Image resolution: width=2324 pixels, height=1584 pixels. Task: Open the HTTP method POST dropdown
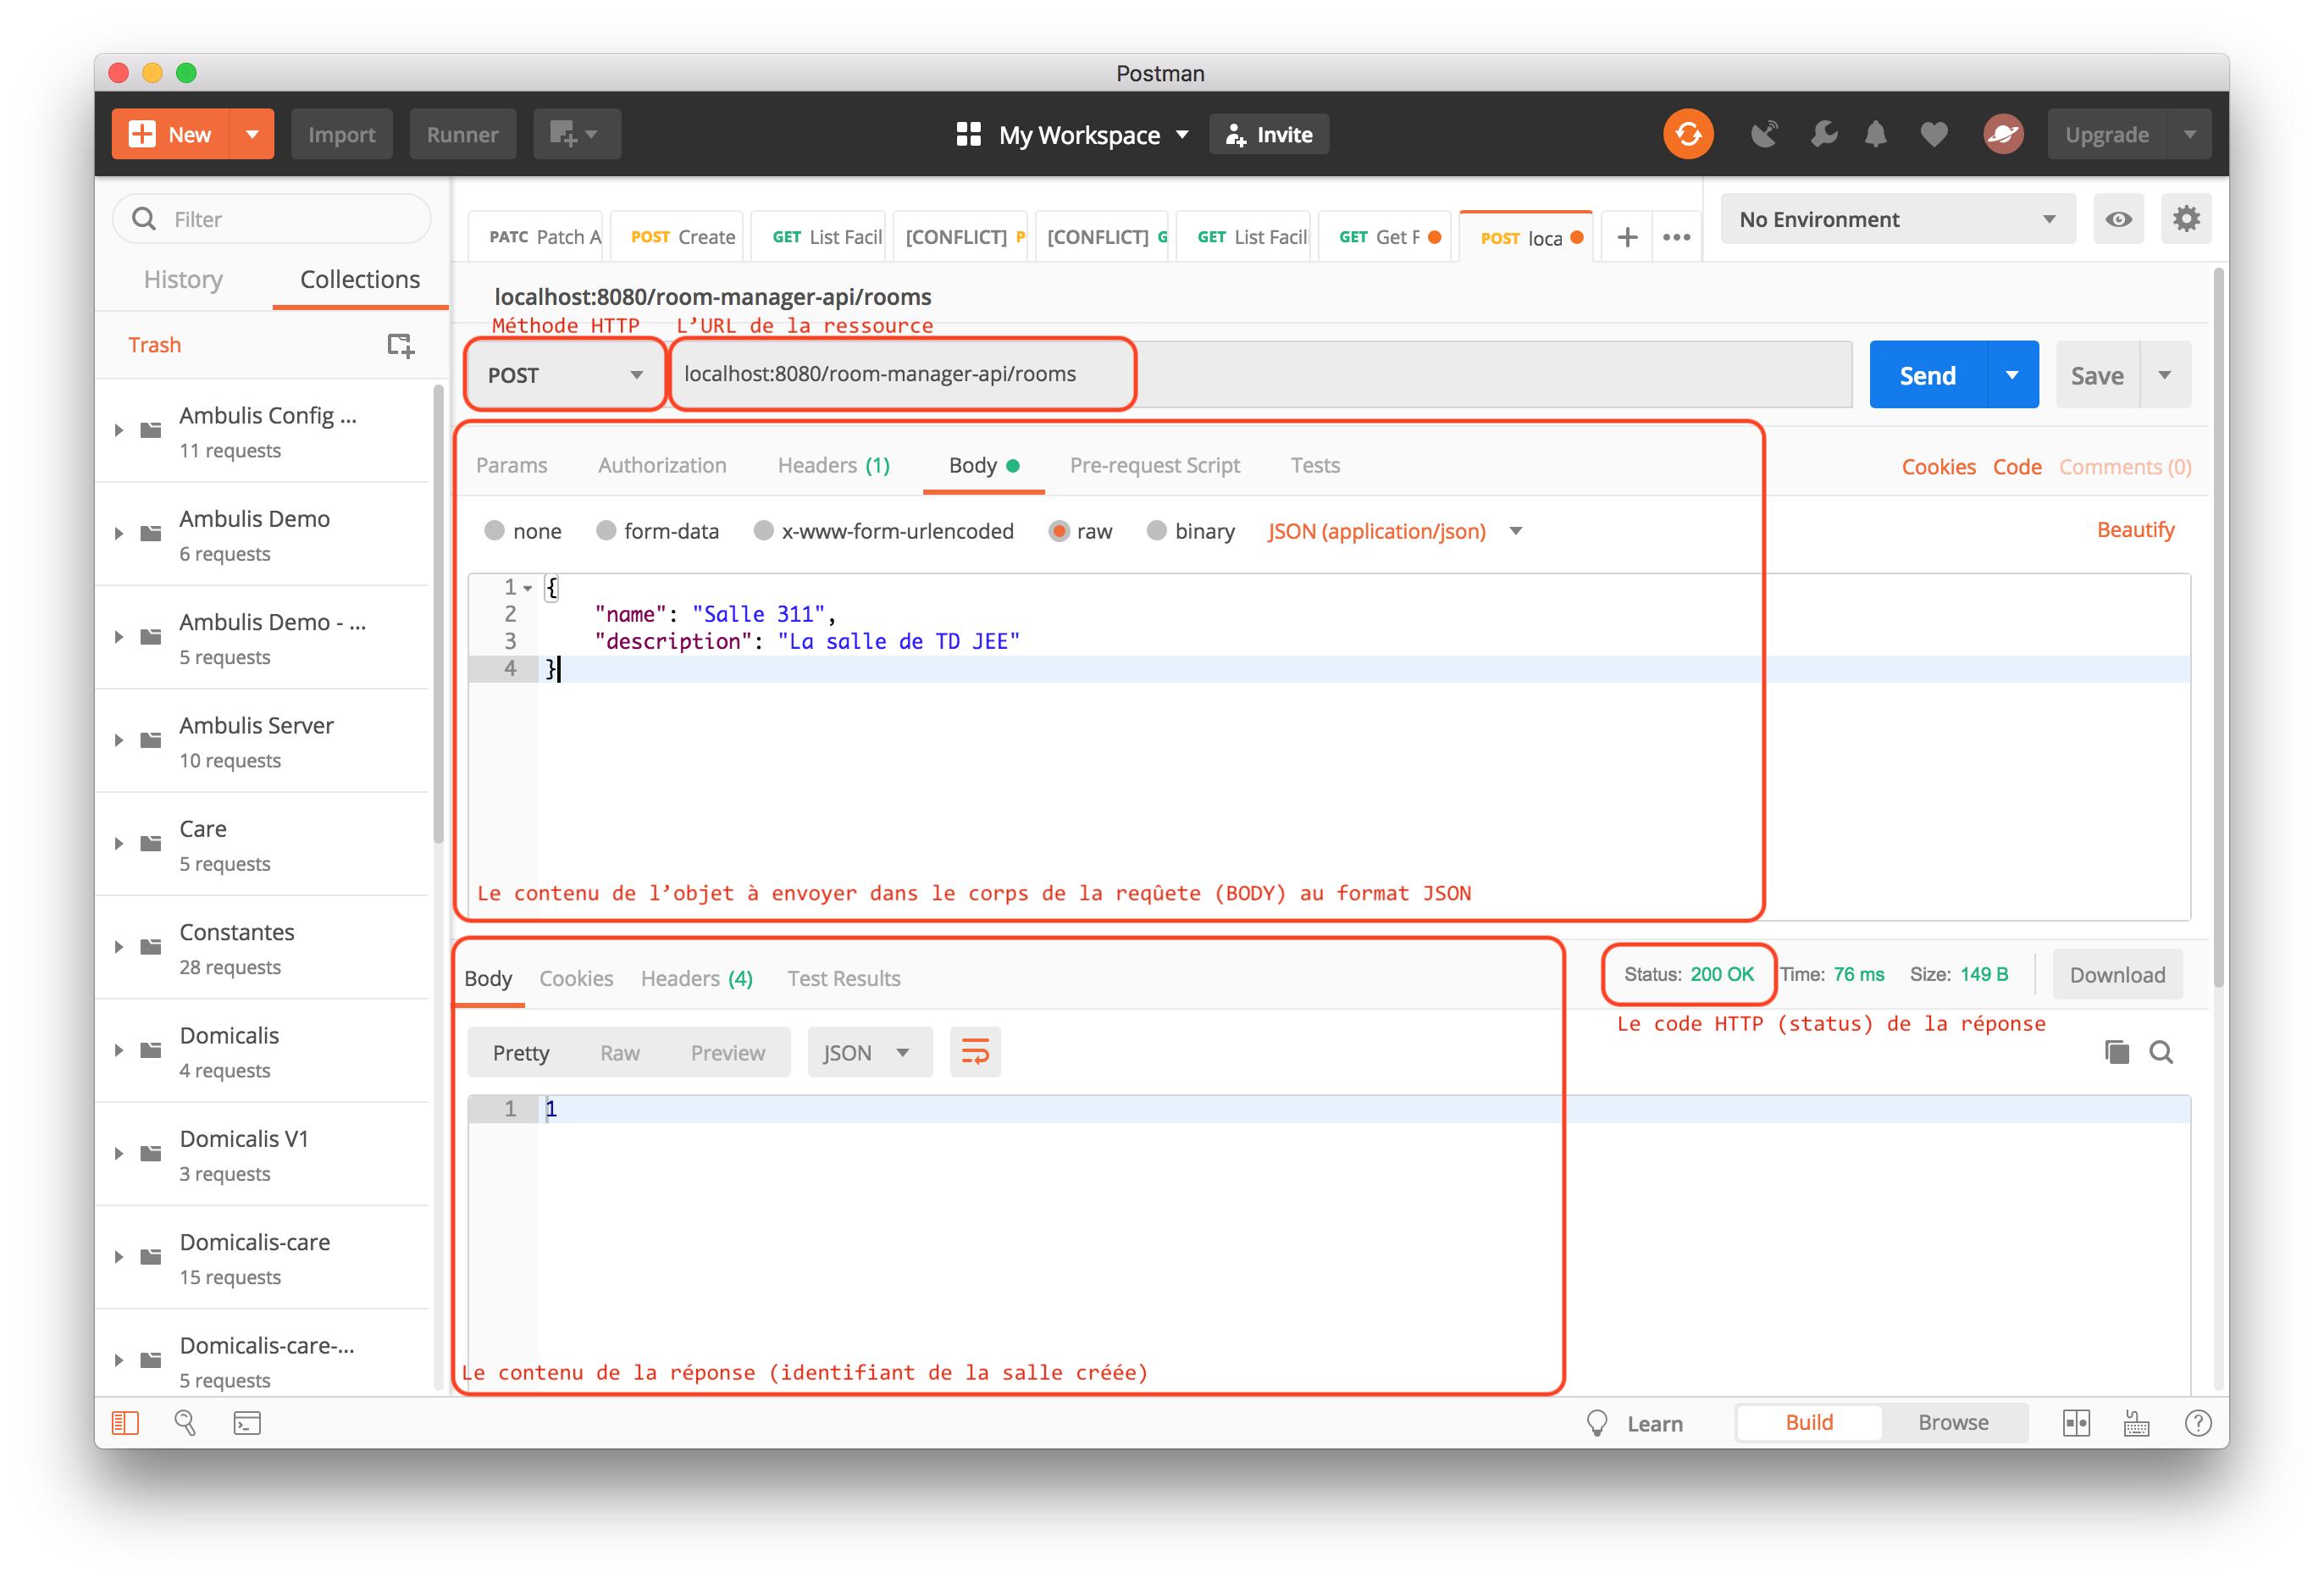pos(565,375)
